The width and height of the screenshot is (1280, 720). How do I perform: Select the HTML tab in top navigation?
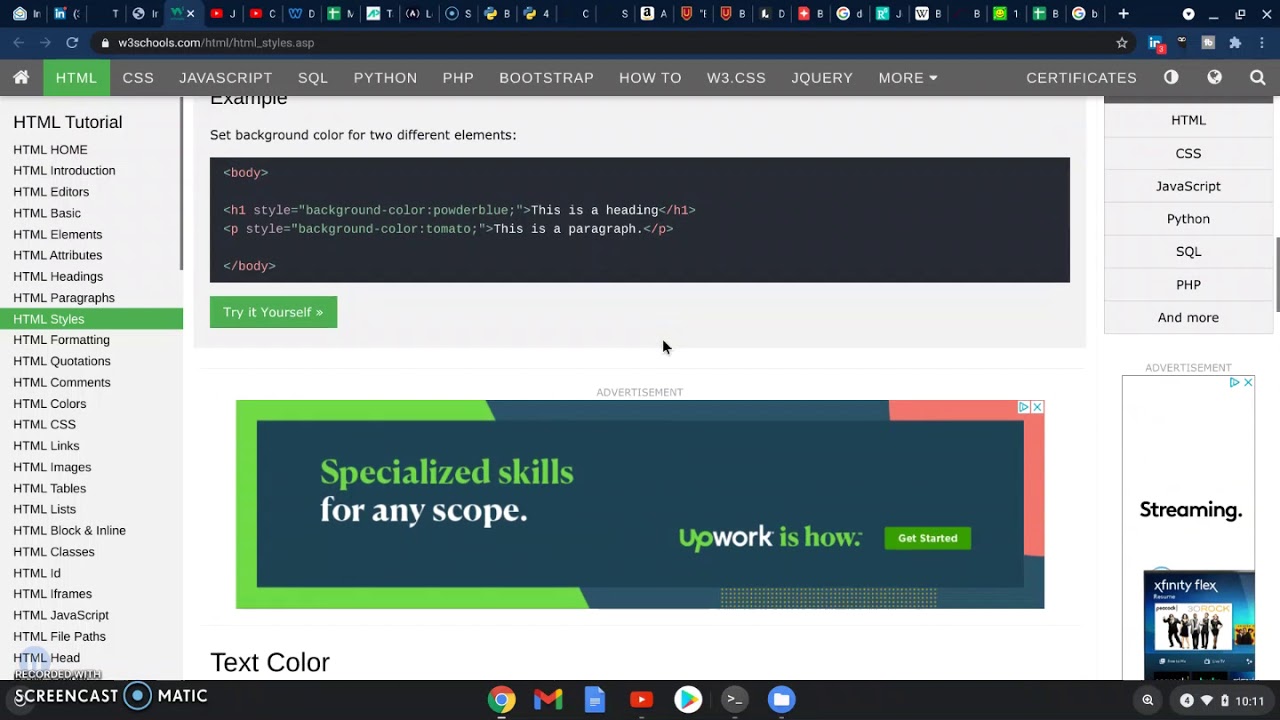pyautogui.click(x=76, y=77)
